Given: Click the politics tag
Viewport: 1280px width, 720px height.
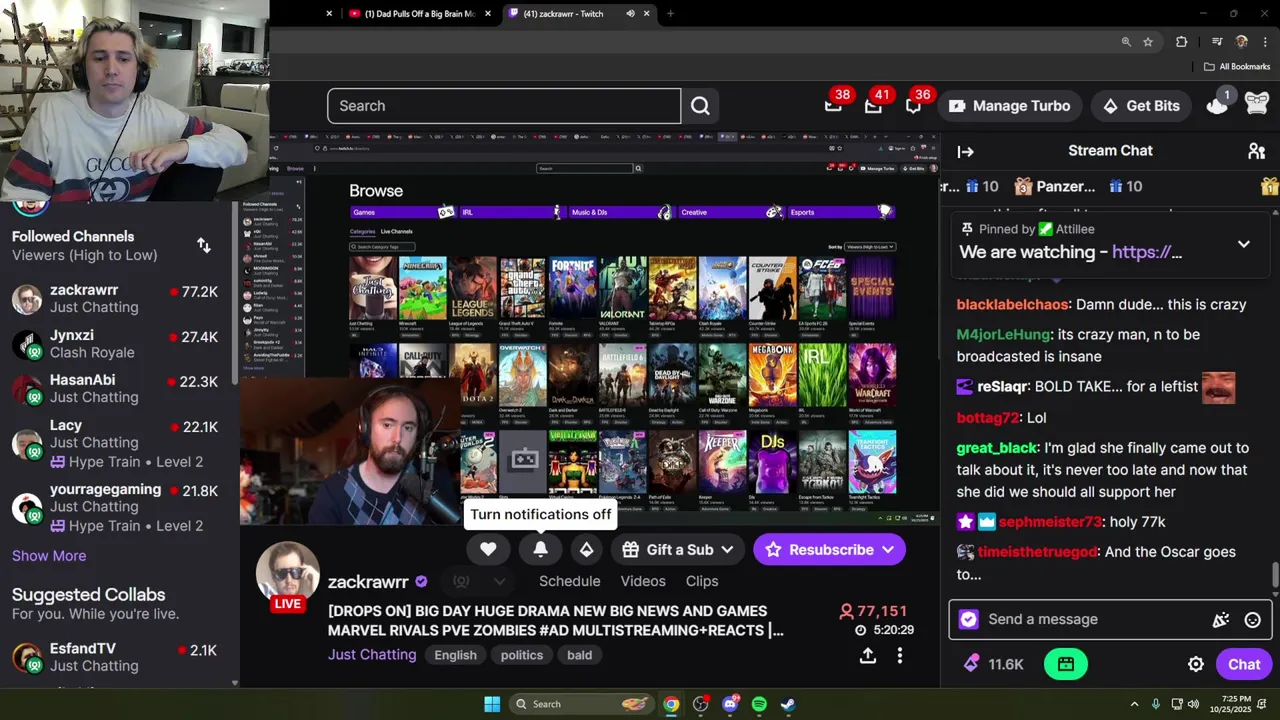Looking at the screenshot, I should tap(522, 655).
